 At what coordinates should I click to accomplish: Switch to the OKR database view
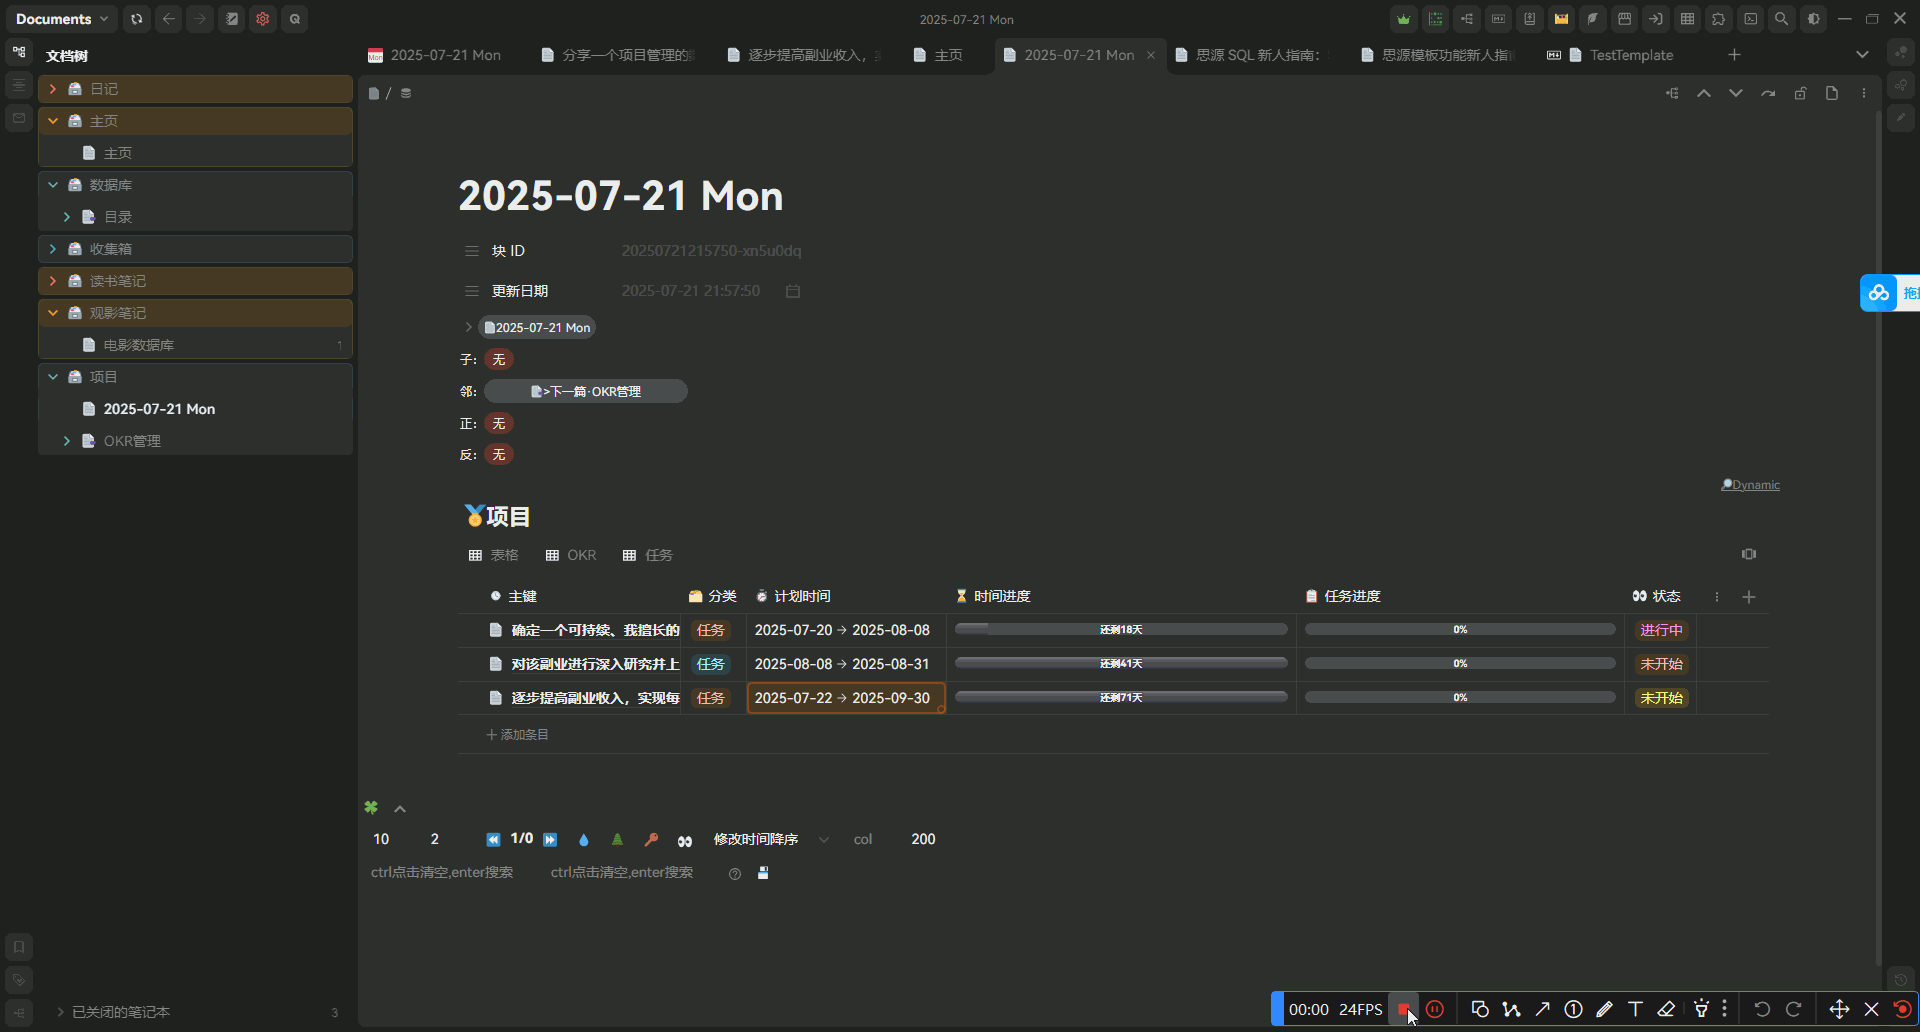571,555
